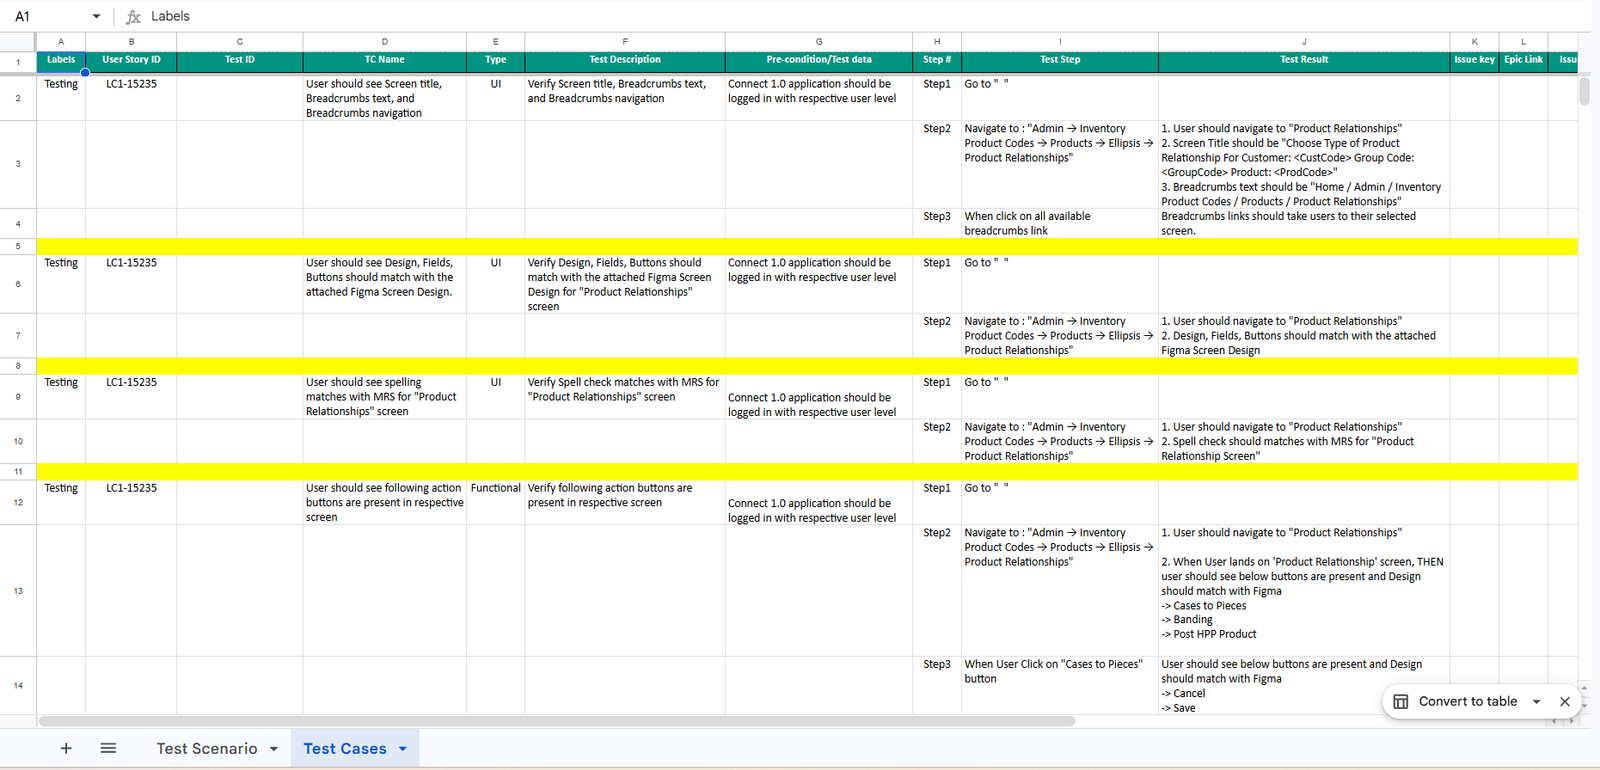
Task: Click the Convert to table button
Action: [x=1467, y=702]
